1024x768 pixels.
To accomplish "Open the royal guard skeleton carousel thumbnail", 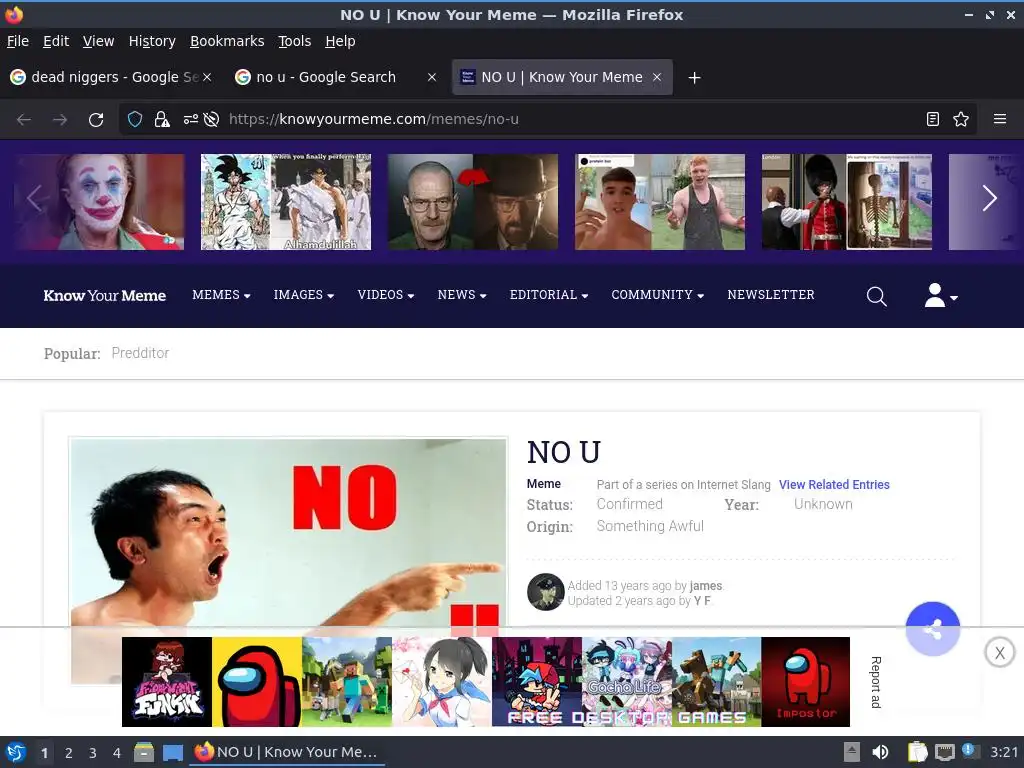I will click(x=847, y=202).
